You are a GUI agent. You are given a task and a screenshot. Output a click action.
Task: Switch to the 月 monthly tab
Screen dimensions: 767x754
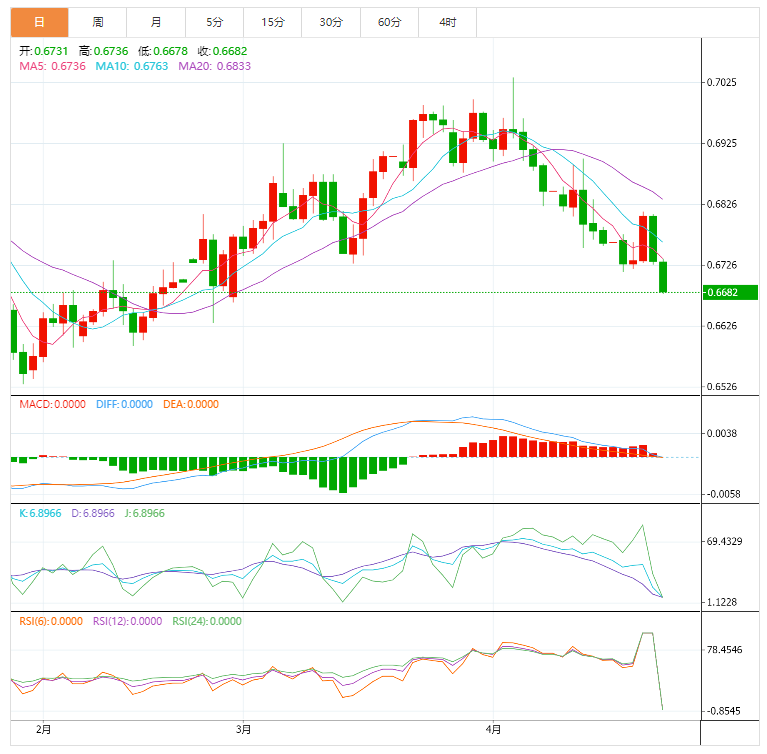pos(156,22)
